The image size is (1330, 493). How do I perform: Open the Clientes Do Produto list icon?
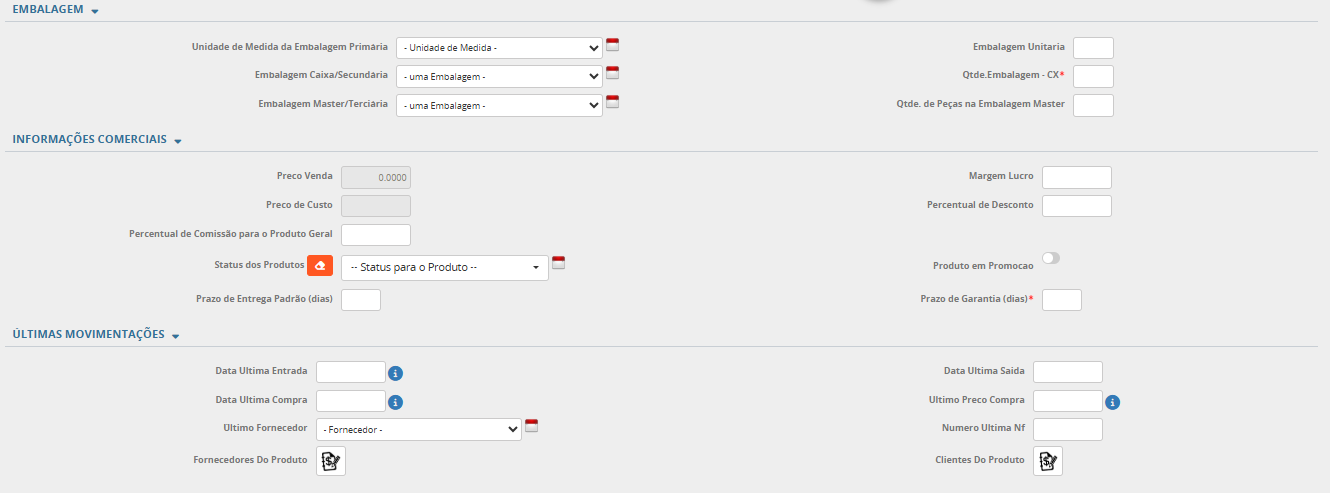[x=1048, y=461]
